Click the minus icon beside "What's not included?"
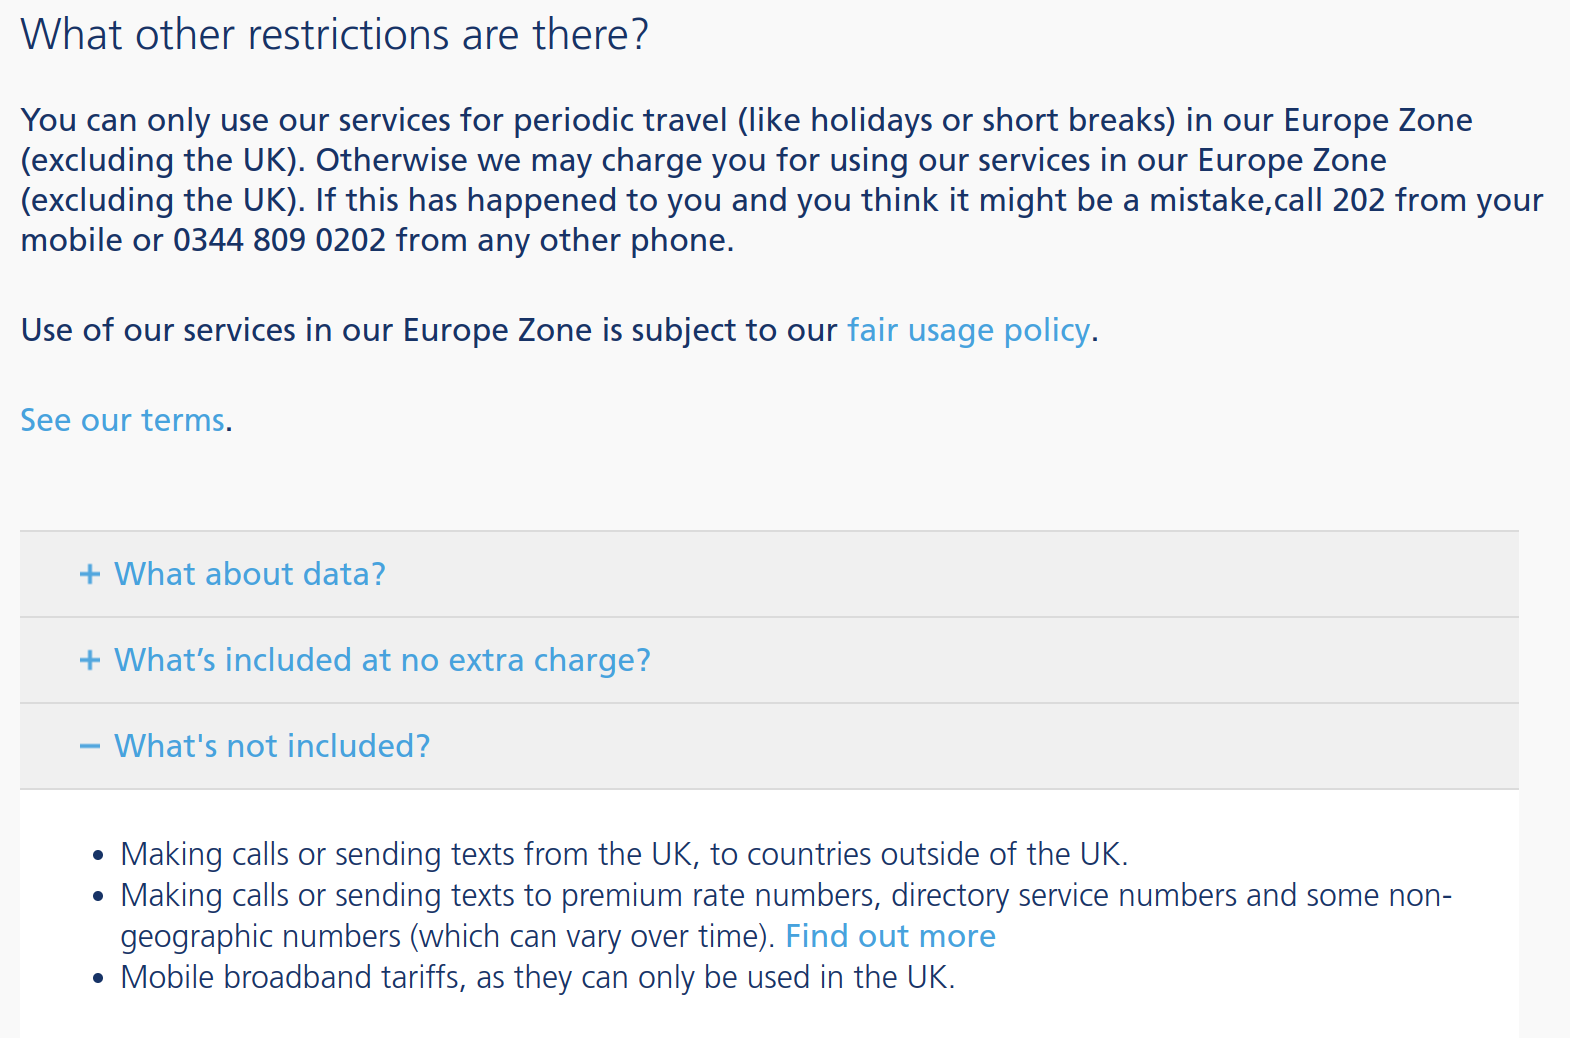Image resolution: width=1570 pixels, height=1038 pixels. click(90, 746)
